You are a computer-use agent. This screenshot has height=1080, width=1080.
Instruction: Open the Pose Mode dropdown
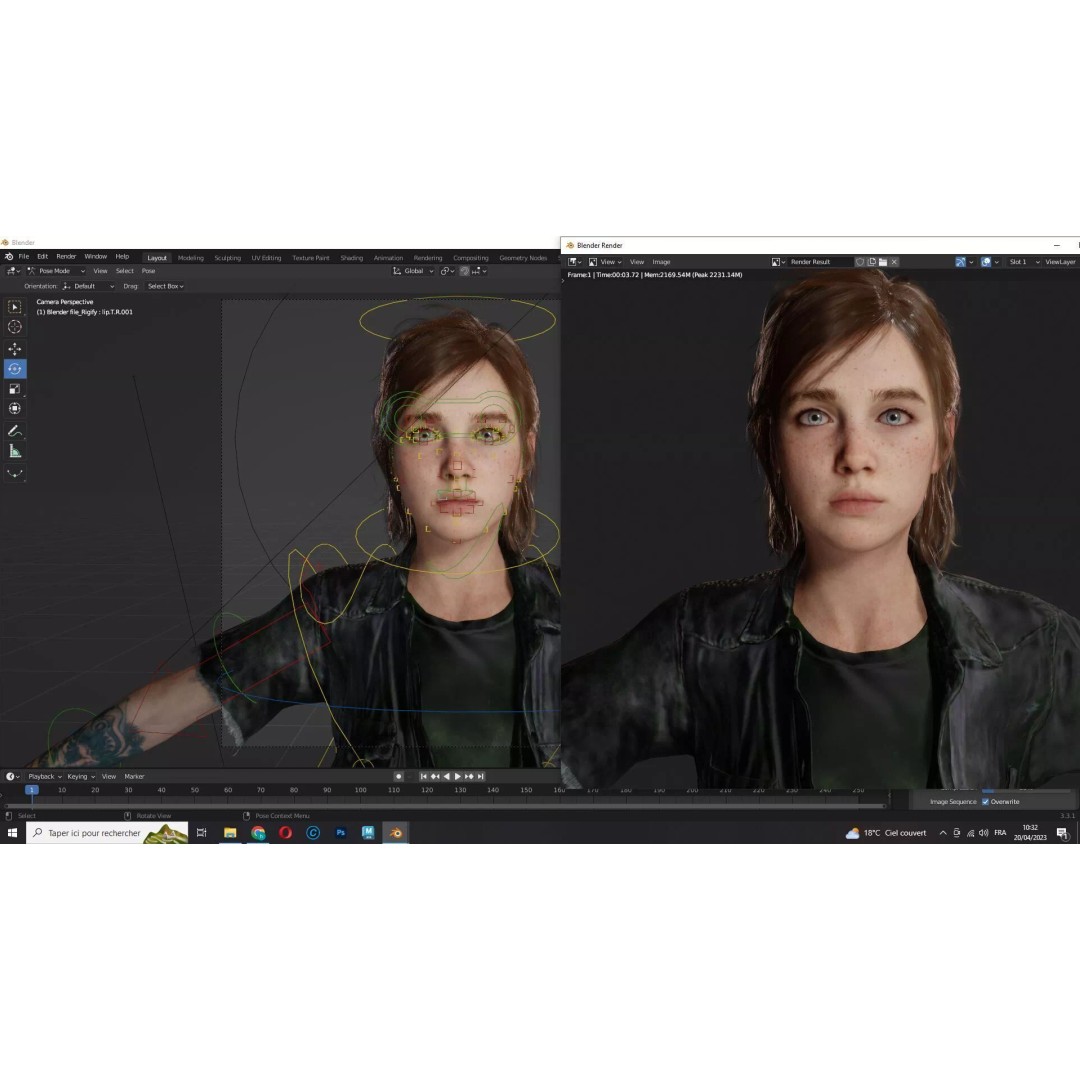(56, 271)
